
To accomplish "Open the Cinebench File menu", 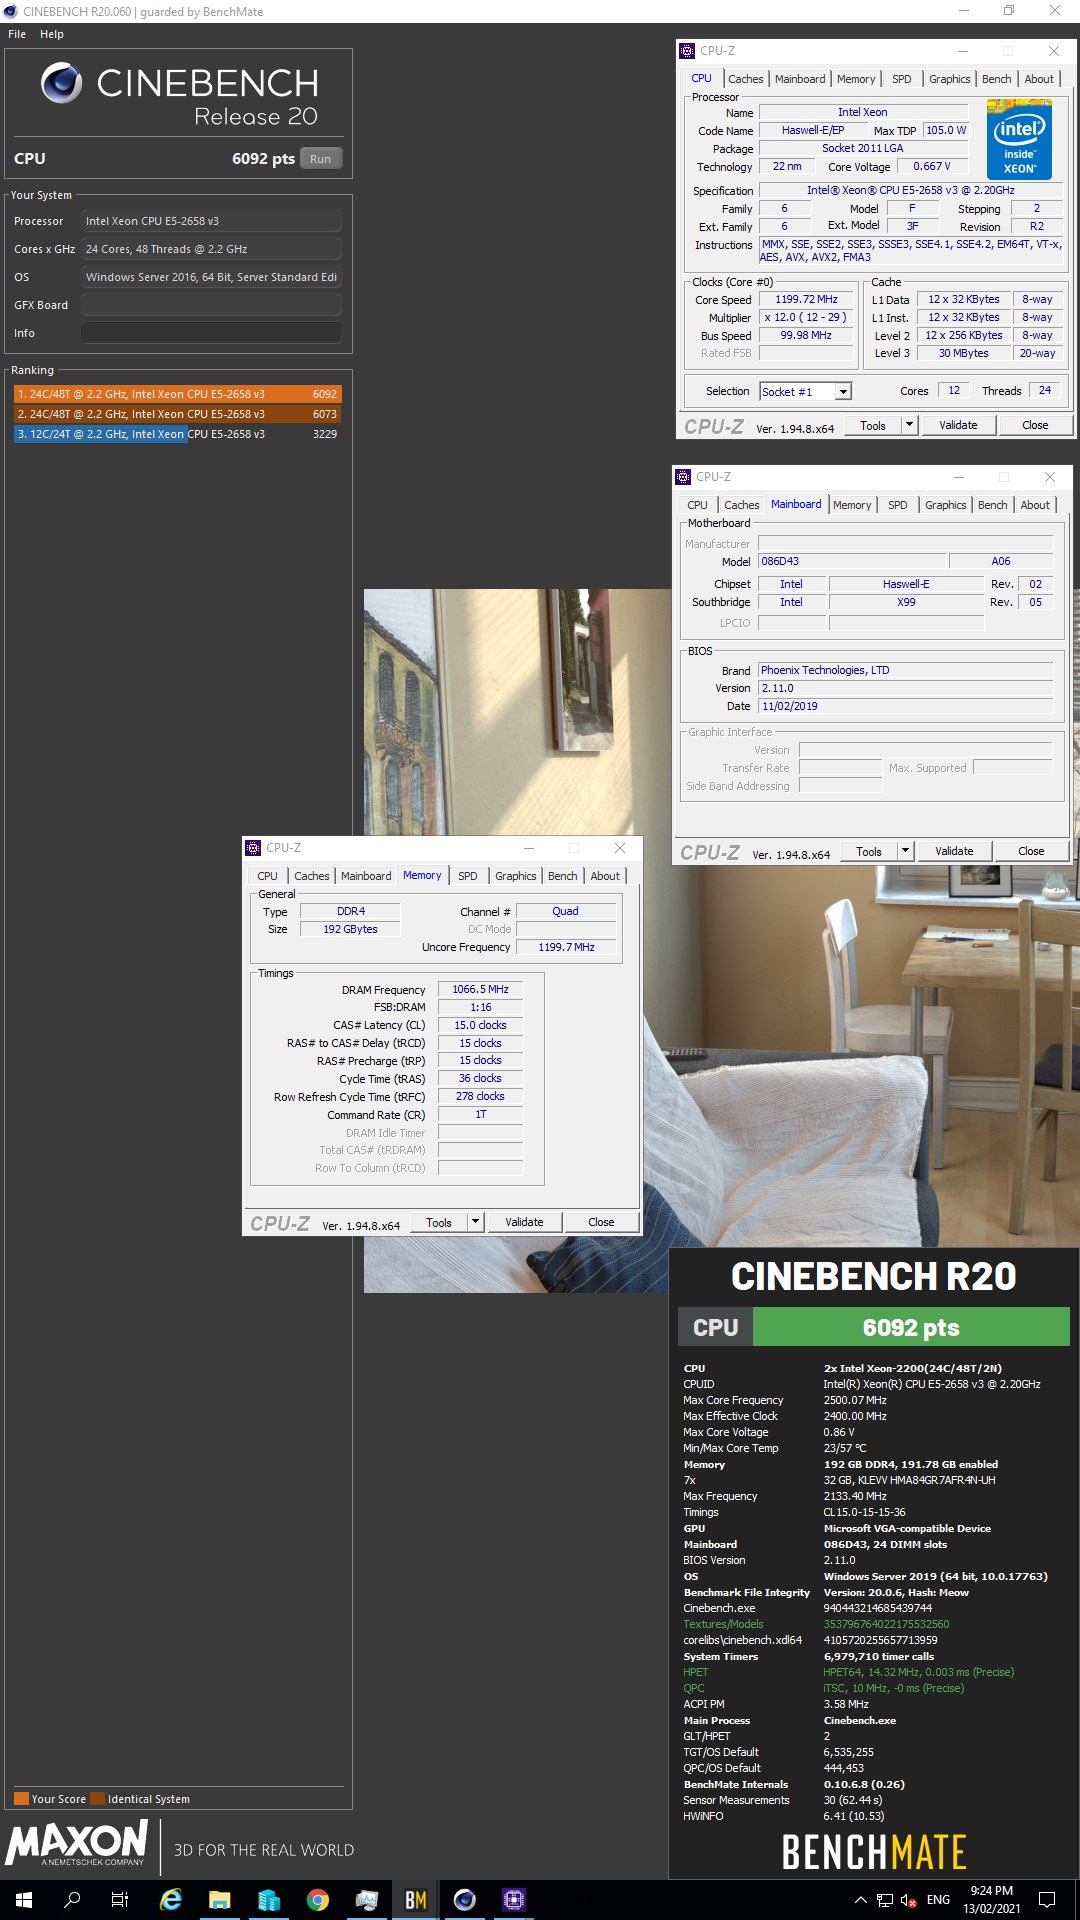I will pos(17,34).
